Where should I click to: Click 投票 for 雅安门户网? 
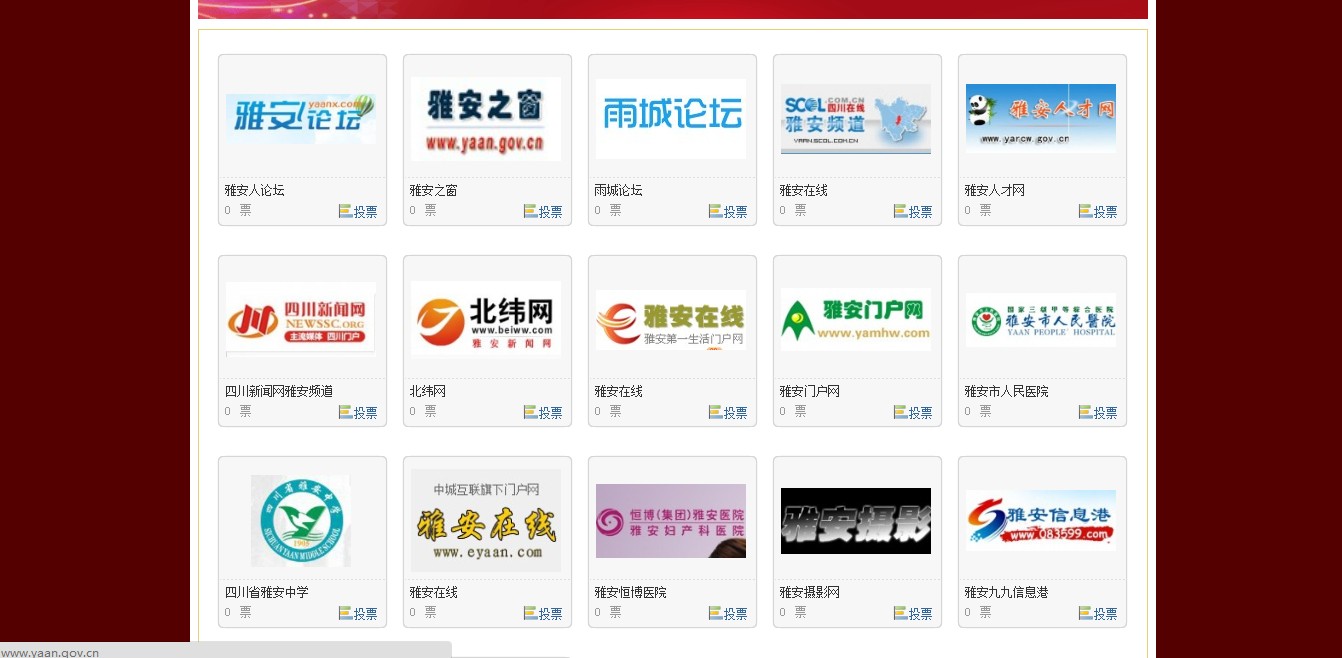click(913, 413)
